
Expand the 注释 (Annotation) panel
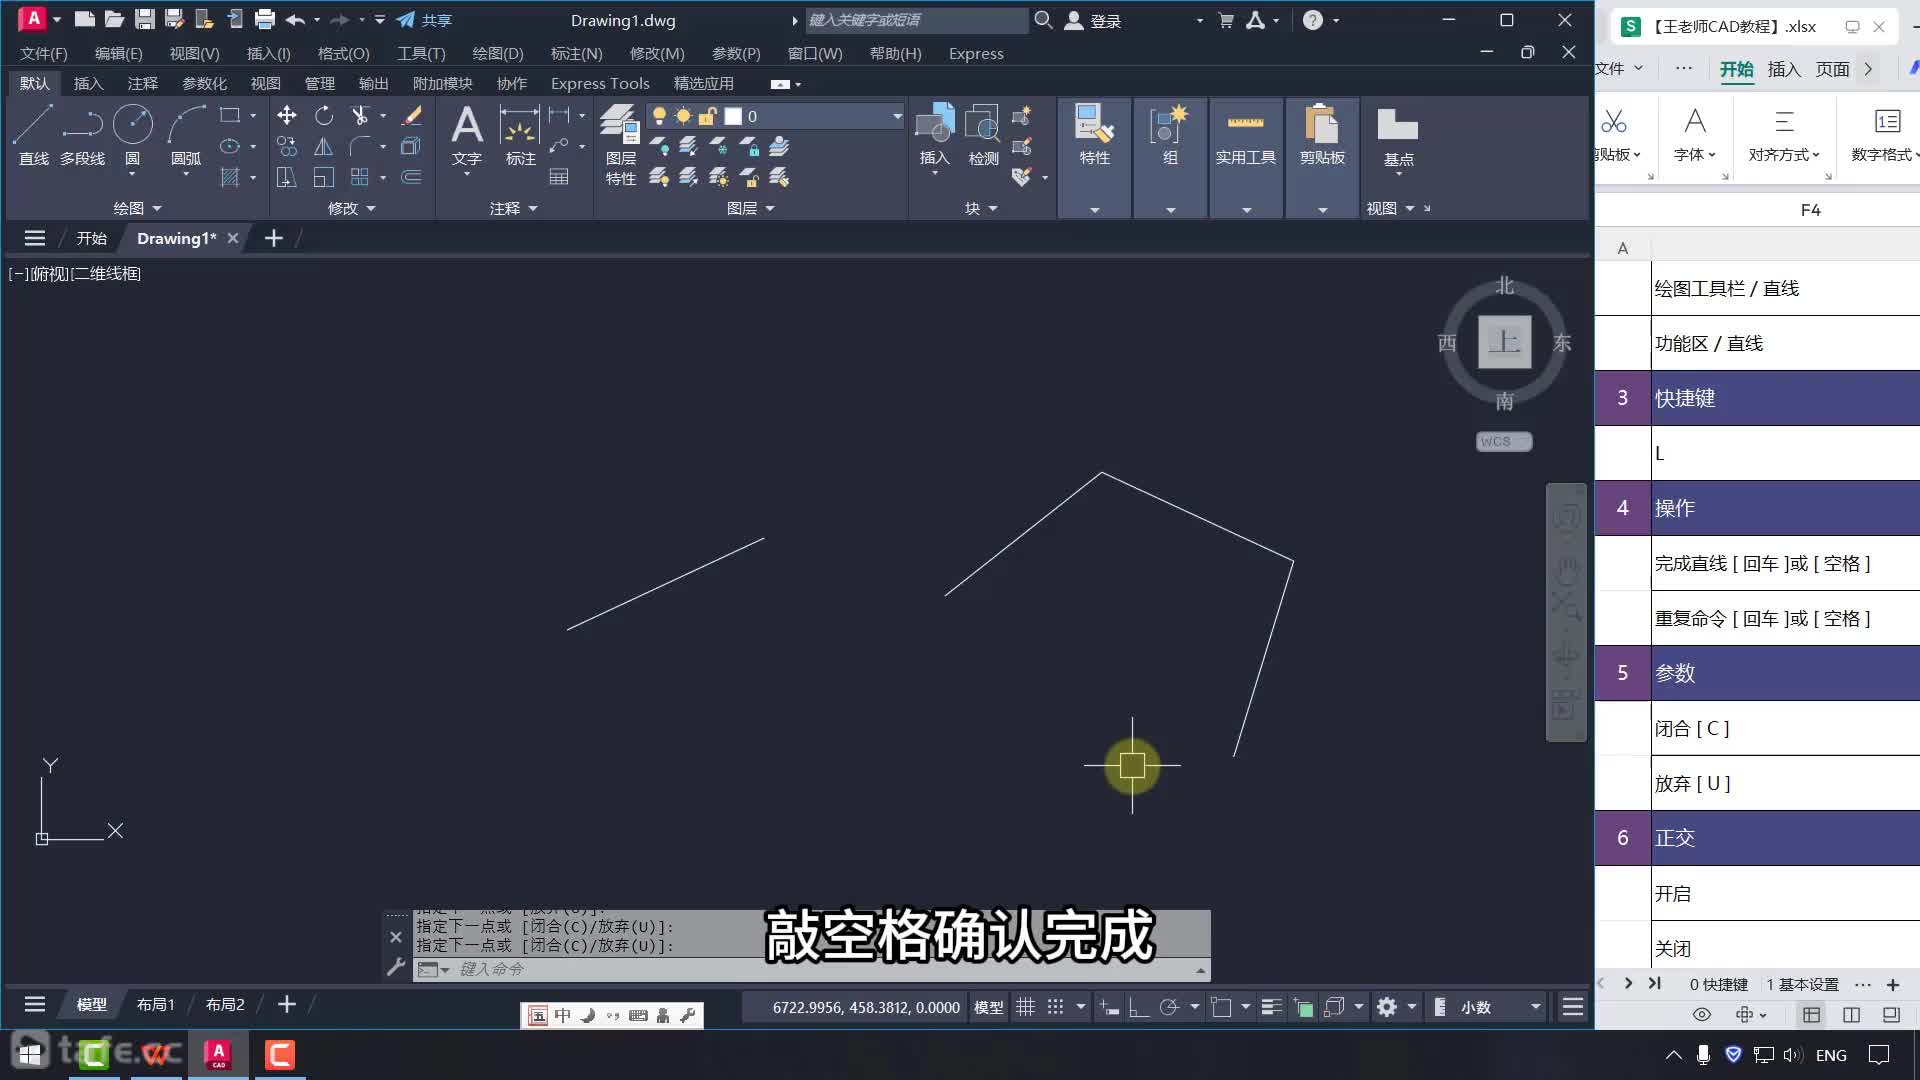pyautogui.click(x=513, y=208)
